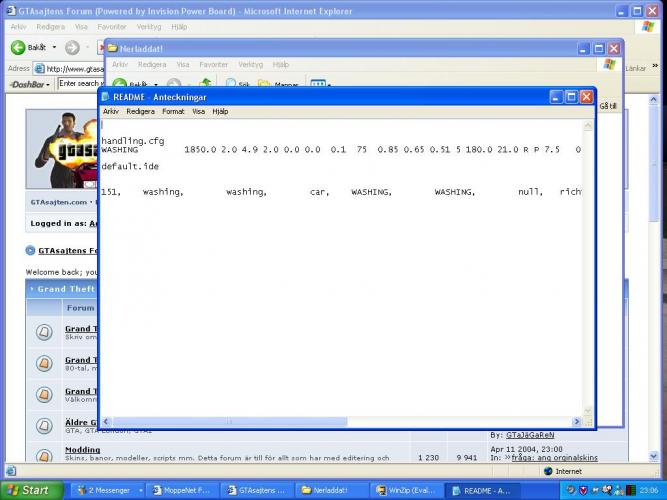Click the forum status icon beside Modding
This screenshot has height=500, width=667.
tap(44, 457)
